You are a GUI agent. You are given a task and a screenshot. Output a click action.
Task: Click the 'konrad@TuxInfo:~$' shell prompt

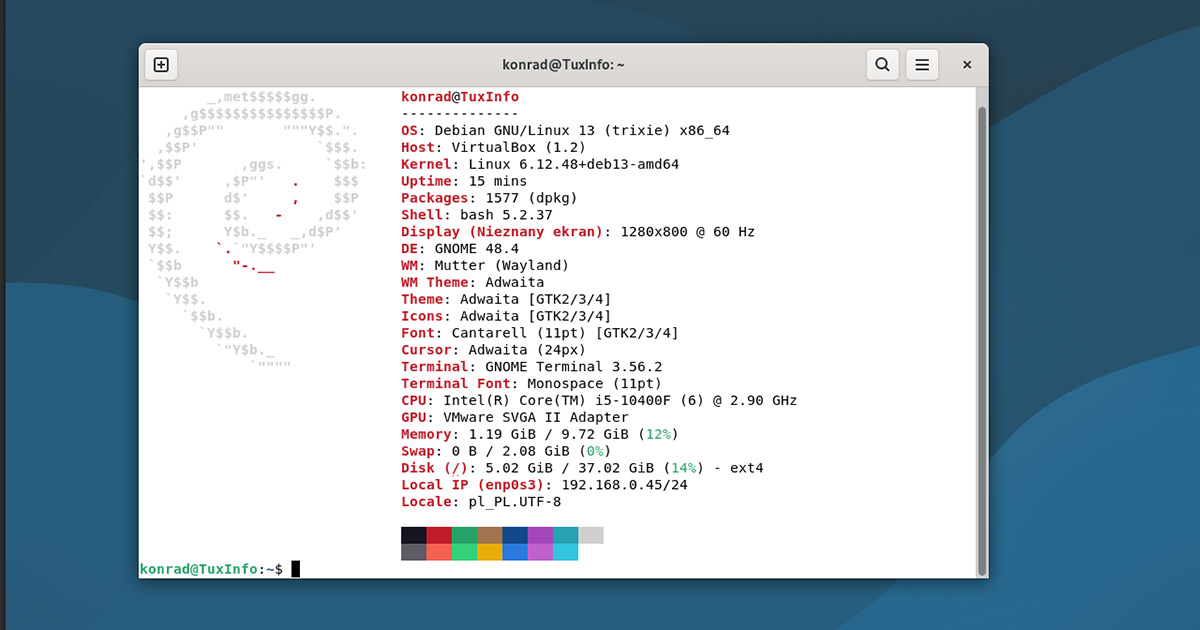pos(212,569)
